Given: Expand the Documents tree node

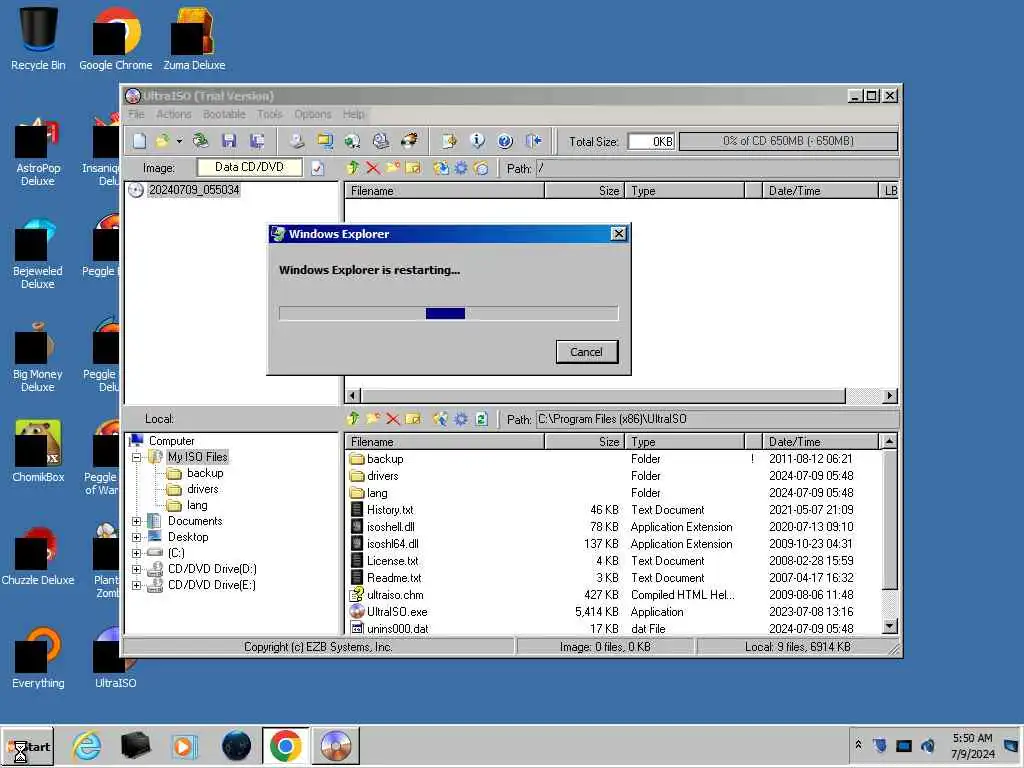Looking at the screenshot, I should (x=136, y=521).
